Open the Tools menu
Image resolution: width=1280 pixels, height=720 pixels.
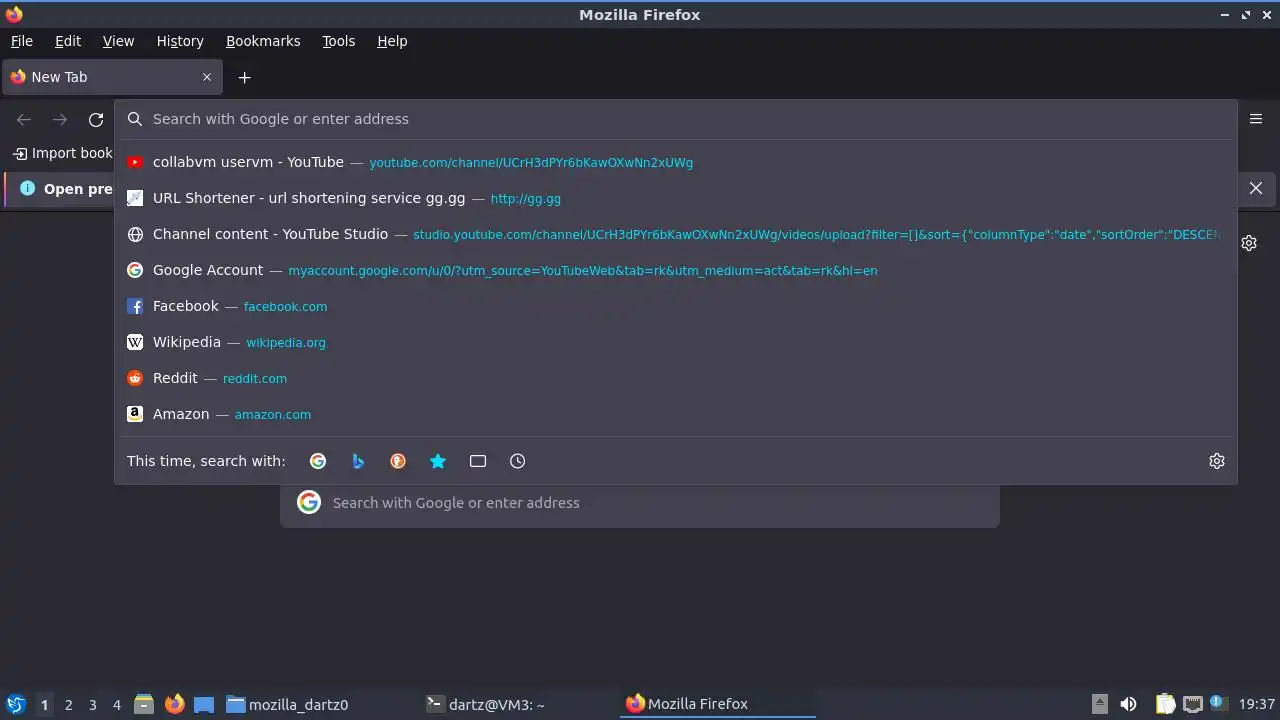(338, 41)
